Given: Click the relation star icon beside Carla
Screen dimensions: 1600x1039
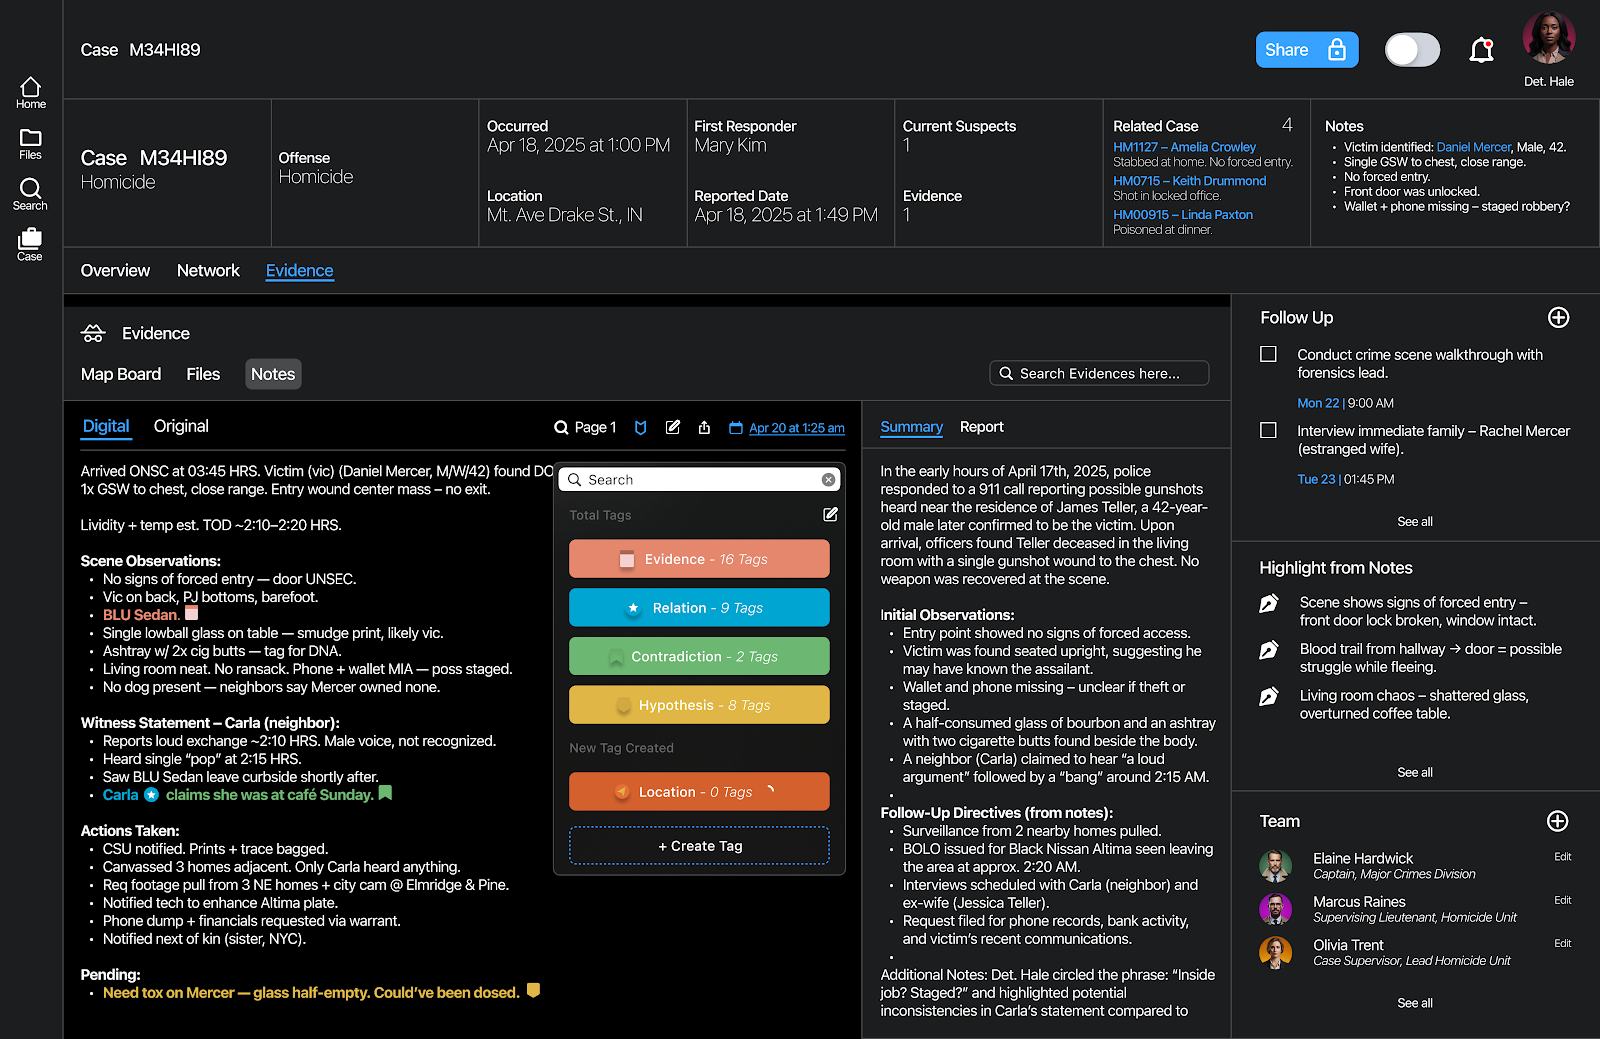Looking at the screenshot, I should pos(151,795).
